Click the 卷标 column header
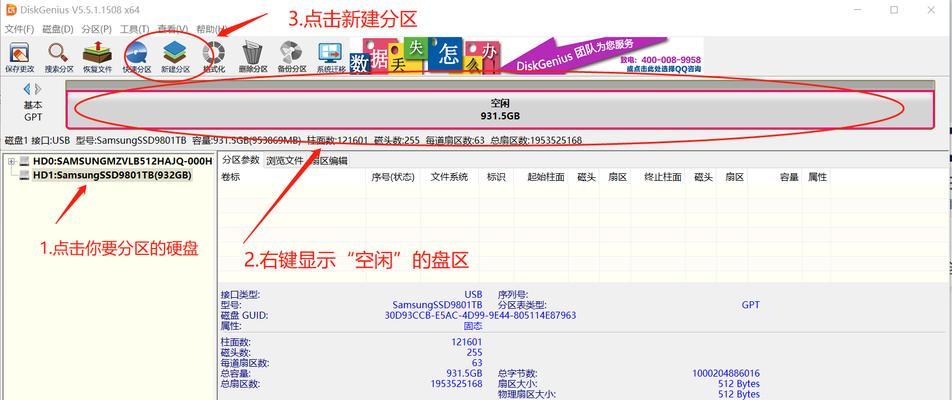 tap(231, 177)
